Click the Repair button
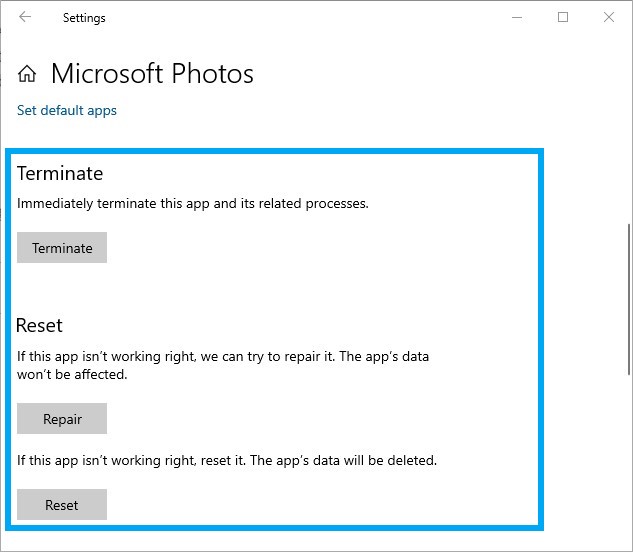This screenshot has height=552, width=633. [x=62, y=419]
